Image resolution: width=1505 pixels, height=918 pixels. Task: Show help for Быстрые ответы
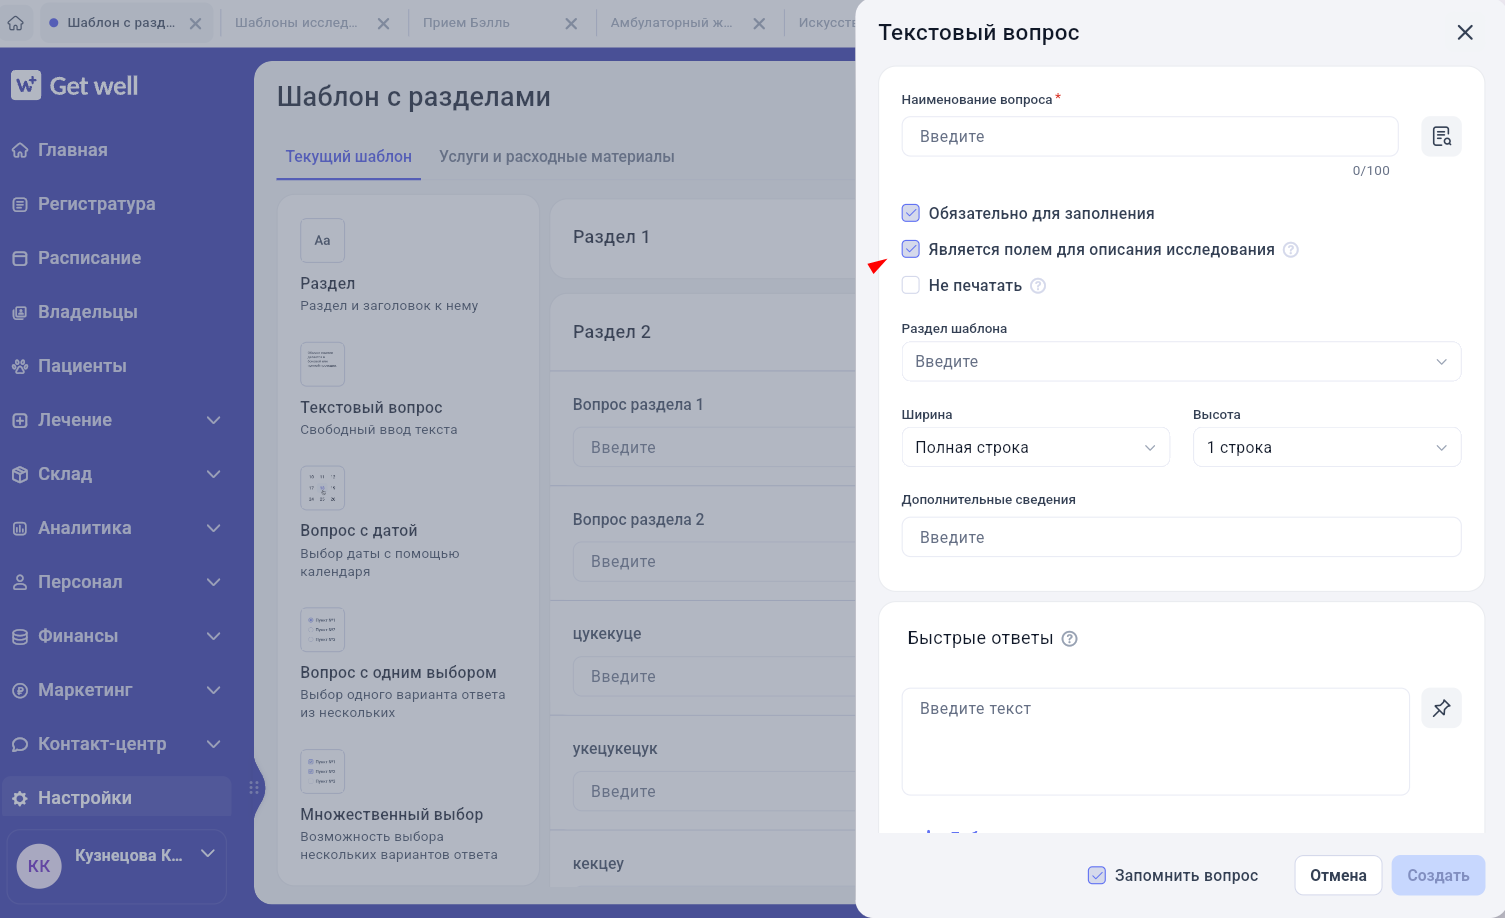pos(1069,639)
